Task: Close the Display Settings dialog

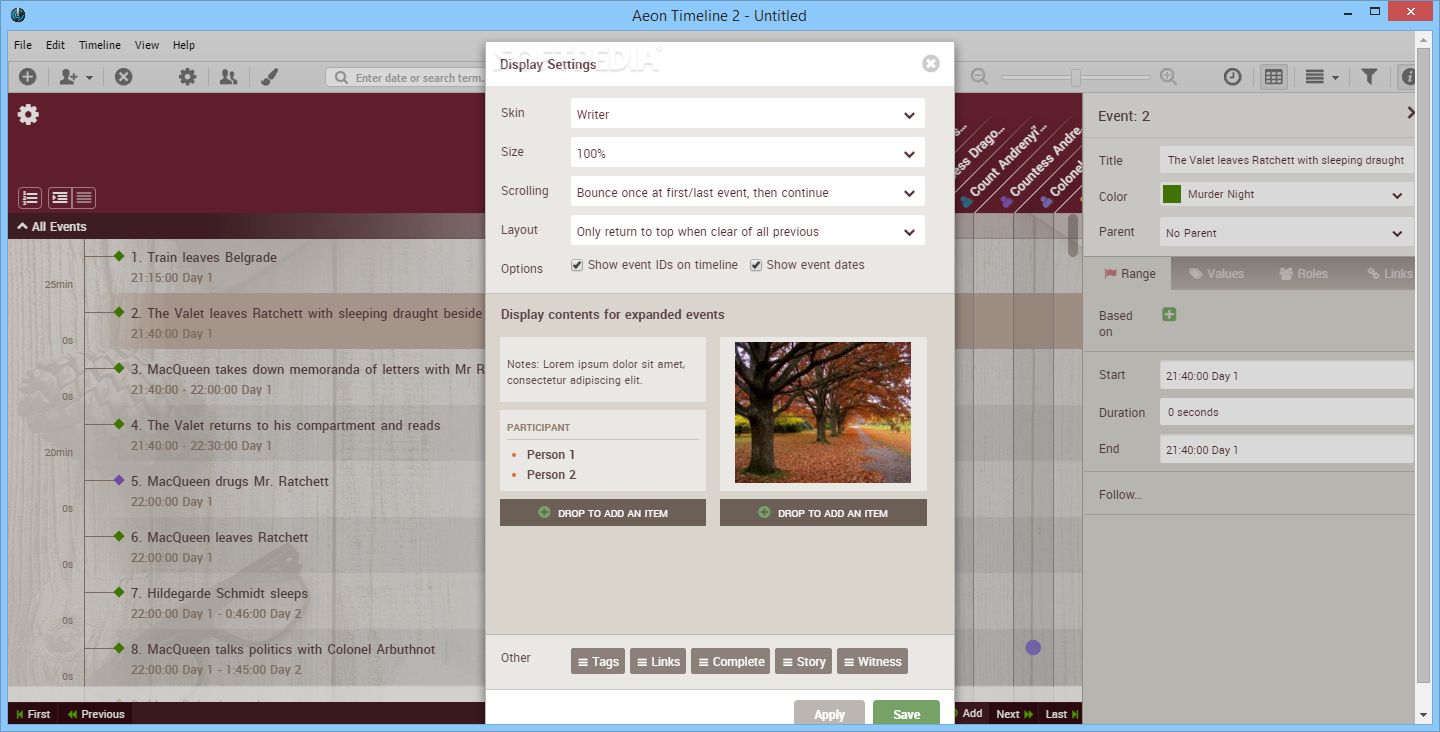Action: point(931,64)
